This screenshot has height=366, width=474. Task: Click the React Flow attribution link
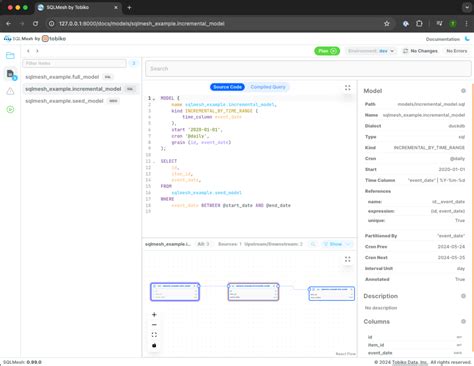click(346, 354)
